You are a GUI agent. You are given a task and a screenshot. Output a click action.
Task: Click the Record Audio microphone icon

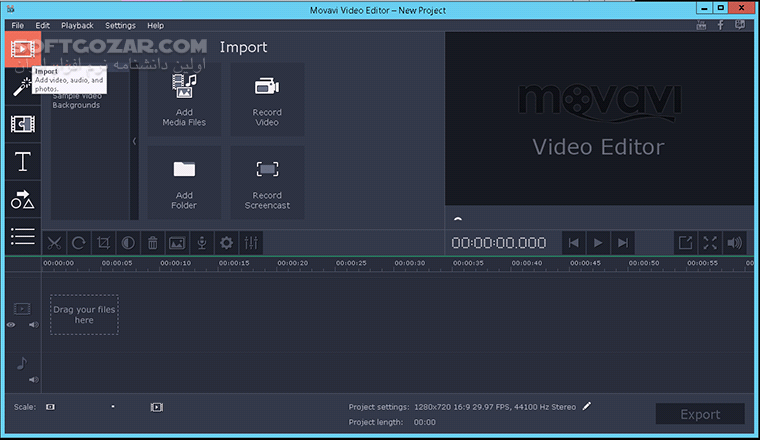[202, 243]
